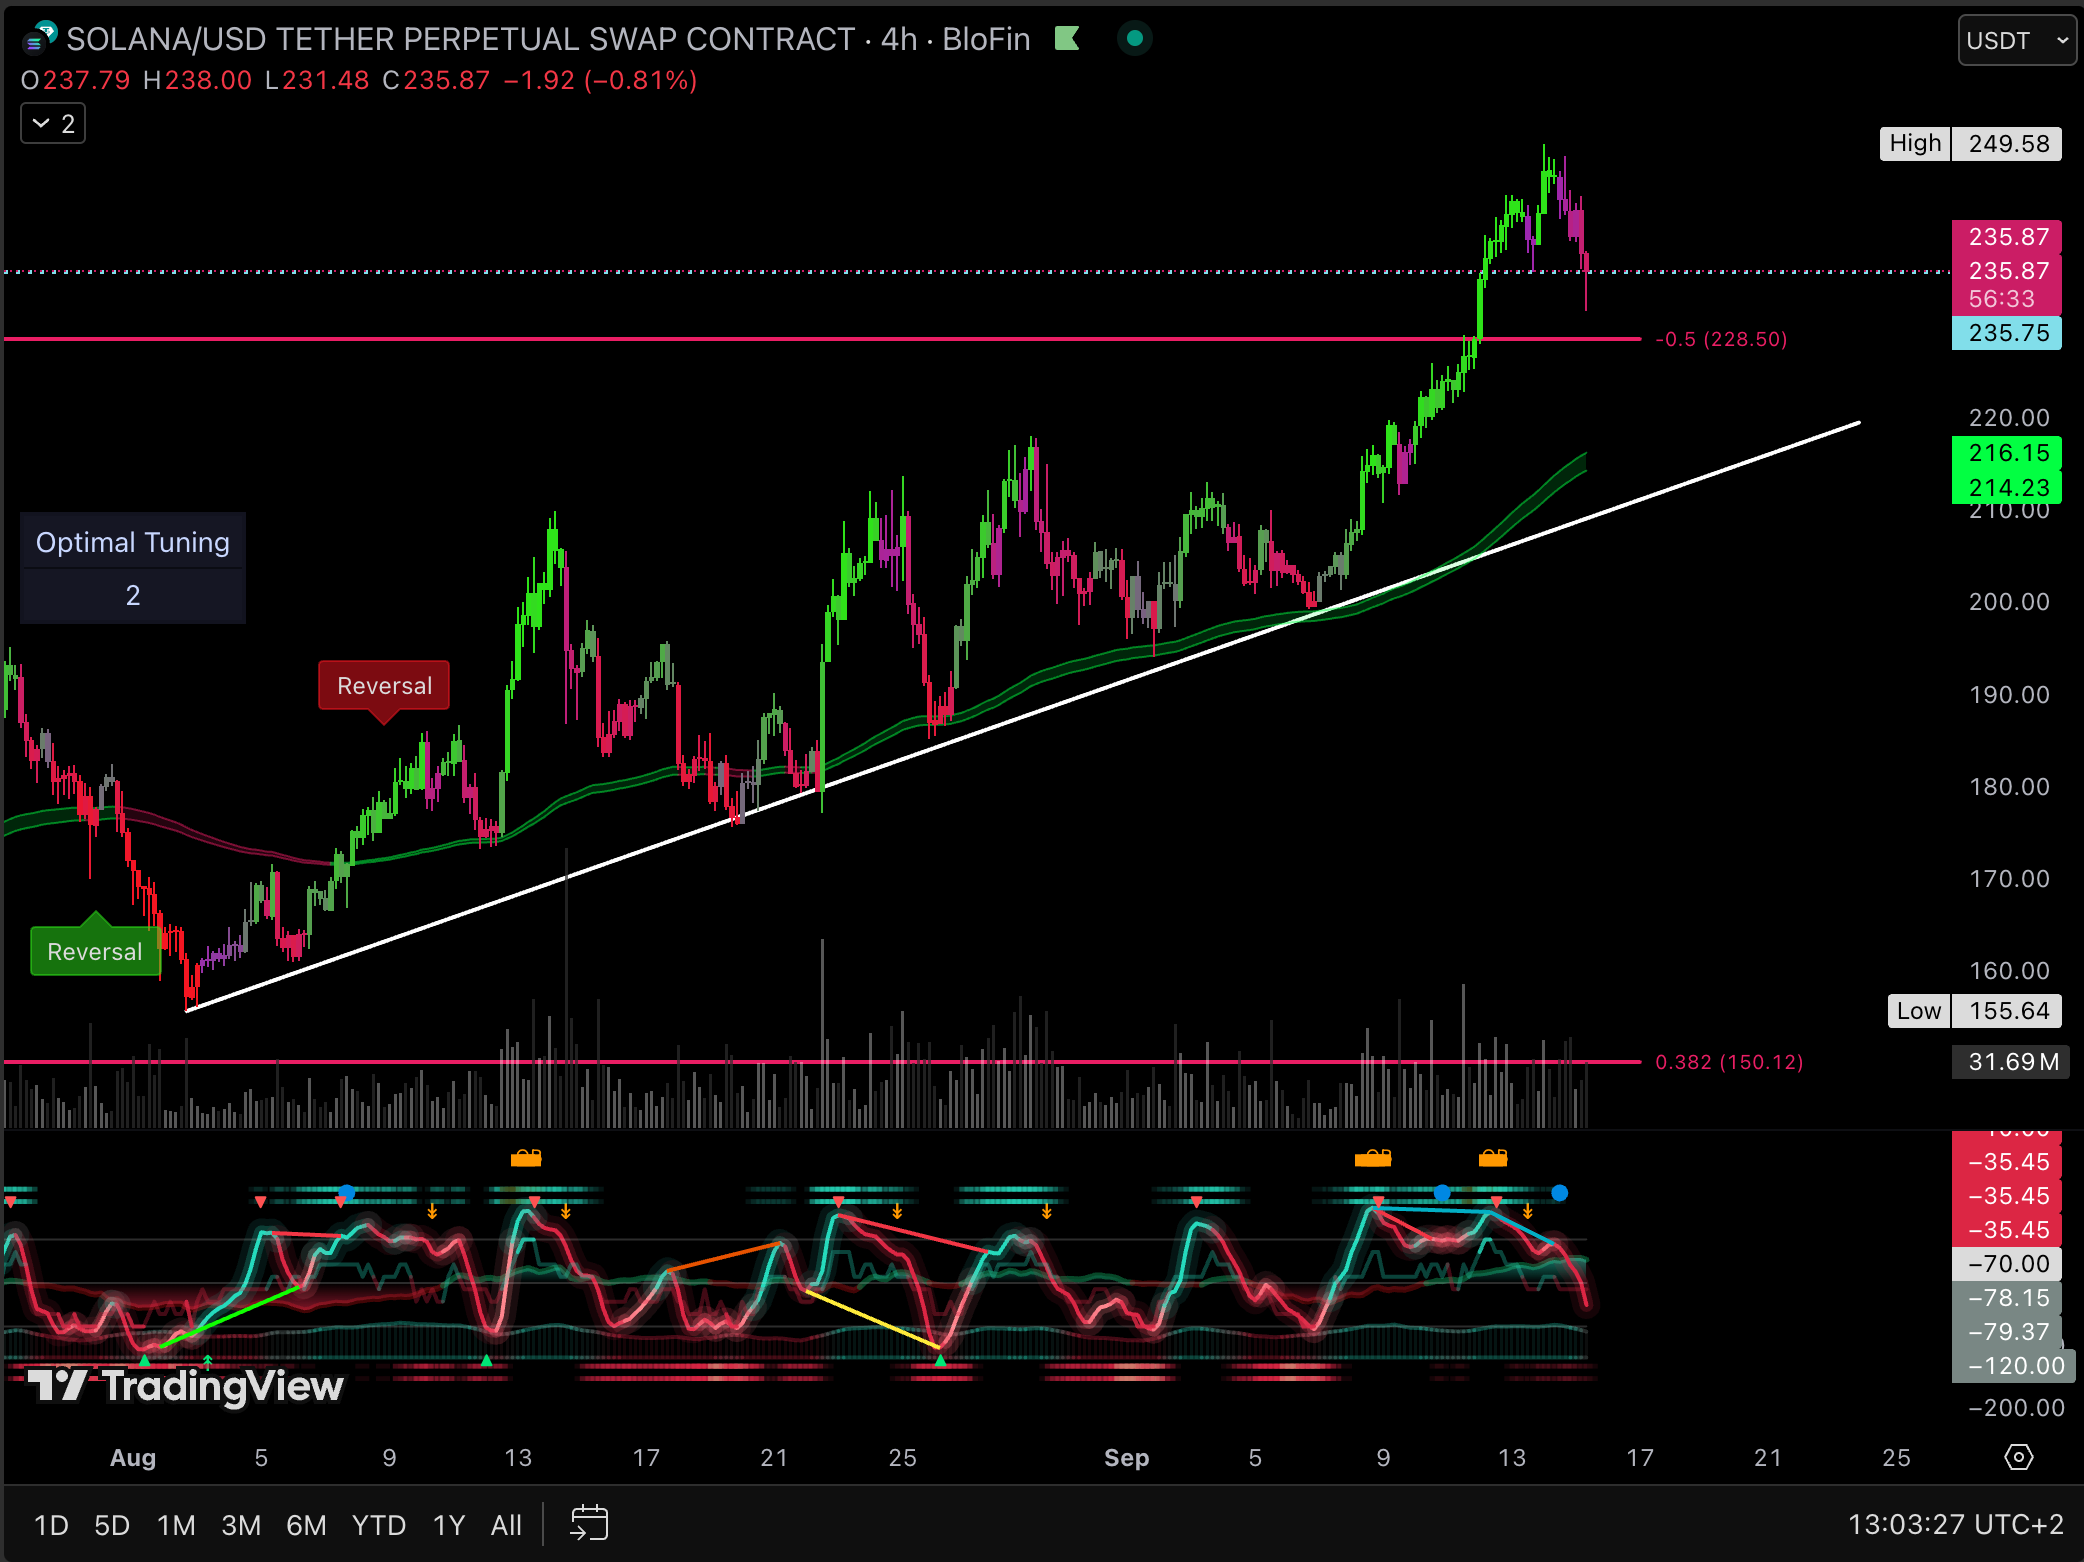
Task: Click the TradingView logo
Action: (x=186, y=1386)
